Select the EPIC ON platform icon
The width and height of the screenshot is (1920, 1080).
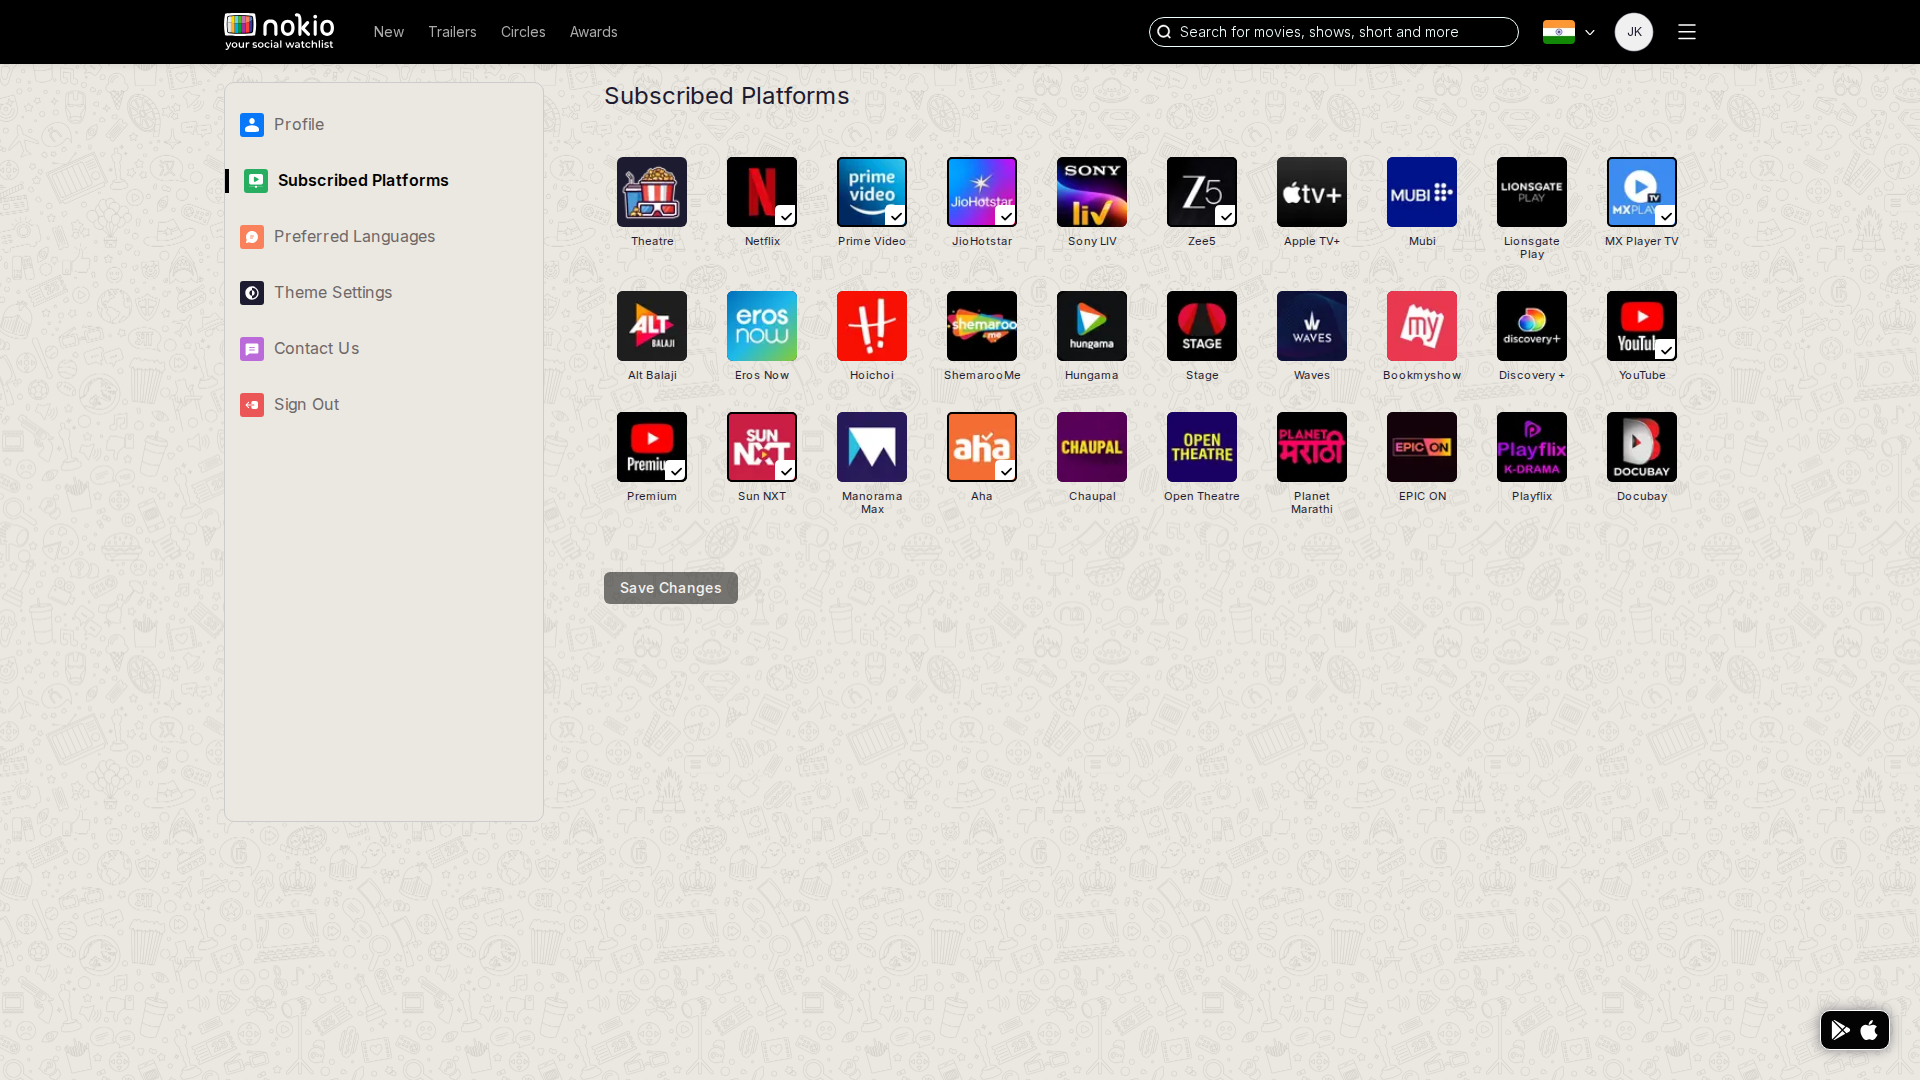(1422, 447)
